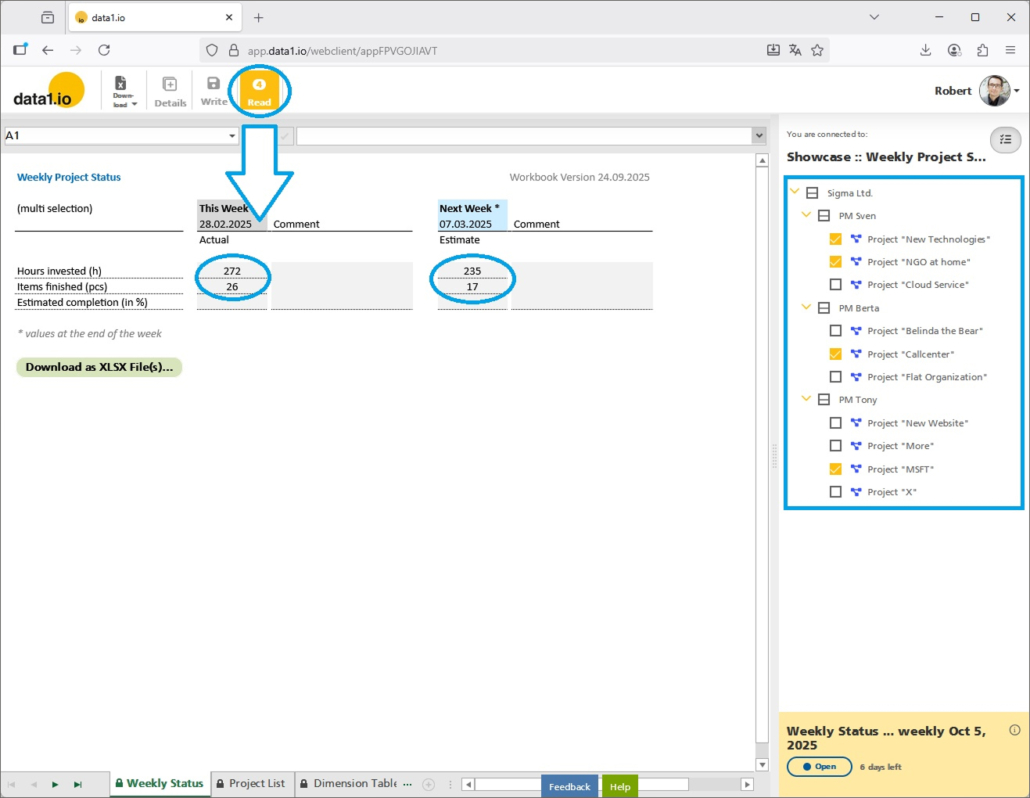
Task: Collapse the Sigma Ltd. root node
Action: [795, 193]
